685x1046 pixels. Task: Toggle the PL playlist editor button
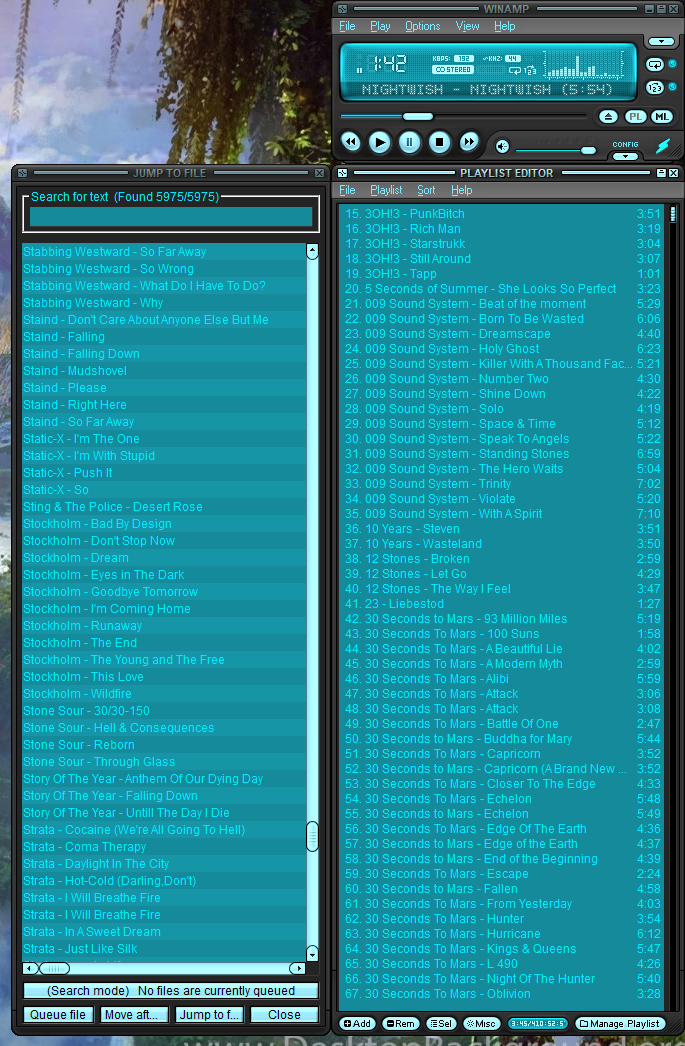636,116
